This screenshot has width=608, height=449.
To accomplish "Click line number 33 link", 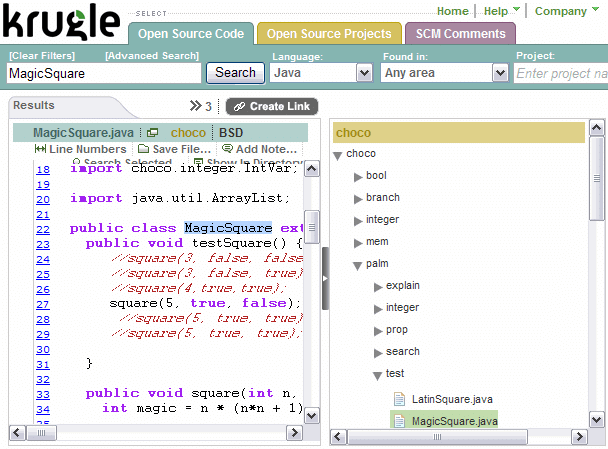I will (43, 395).
